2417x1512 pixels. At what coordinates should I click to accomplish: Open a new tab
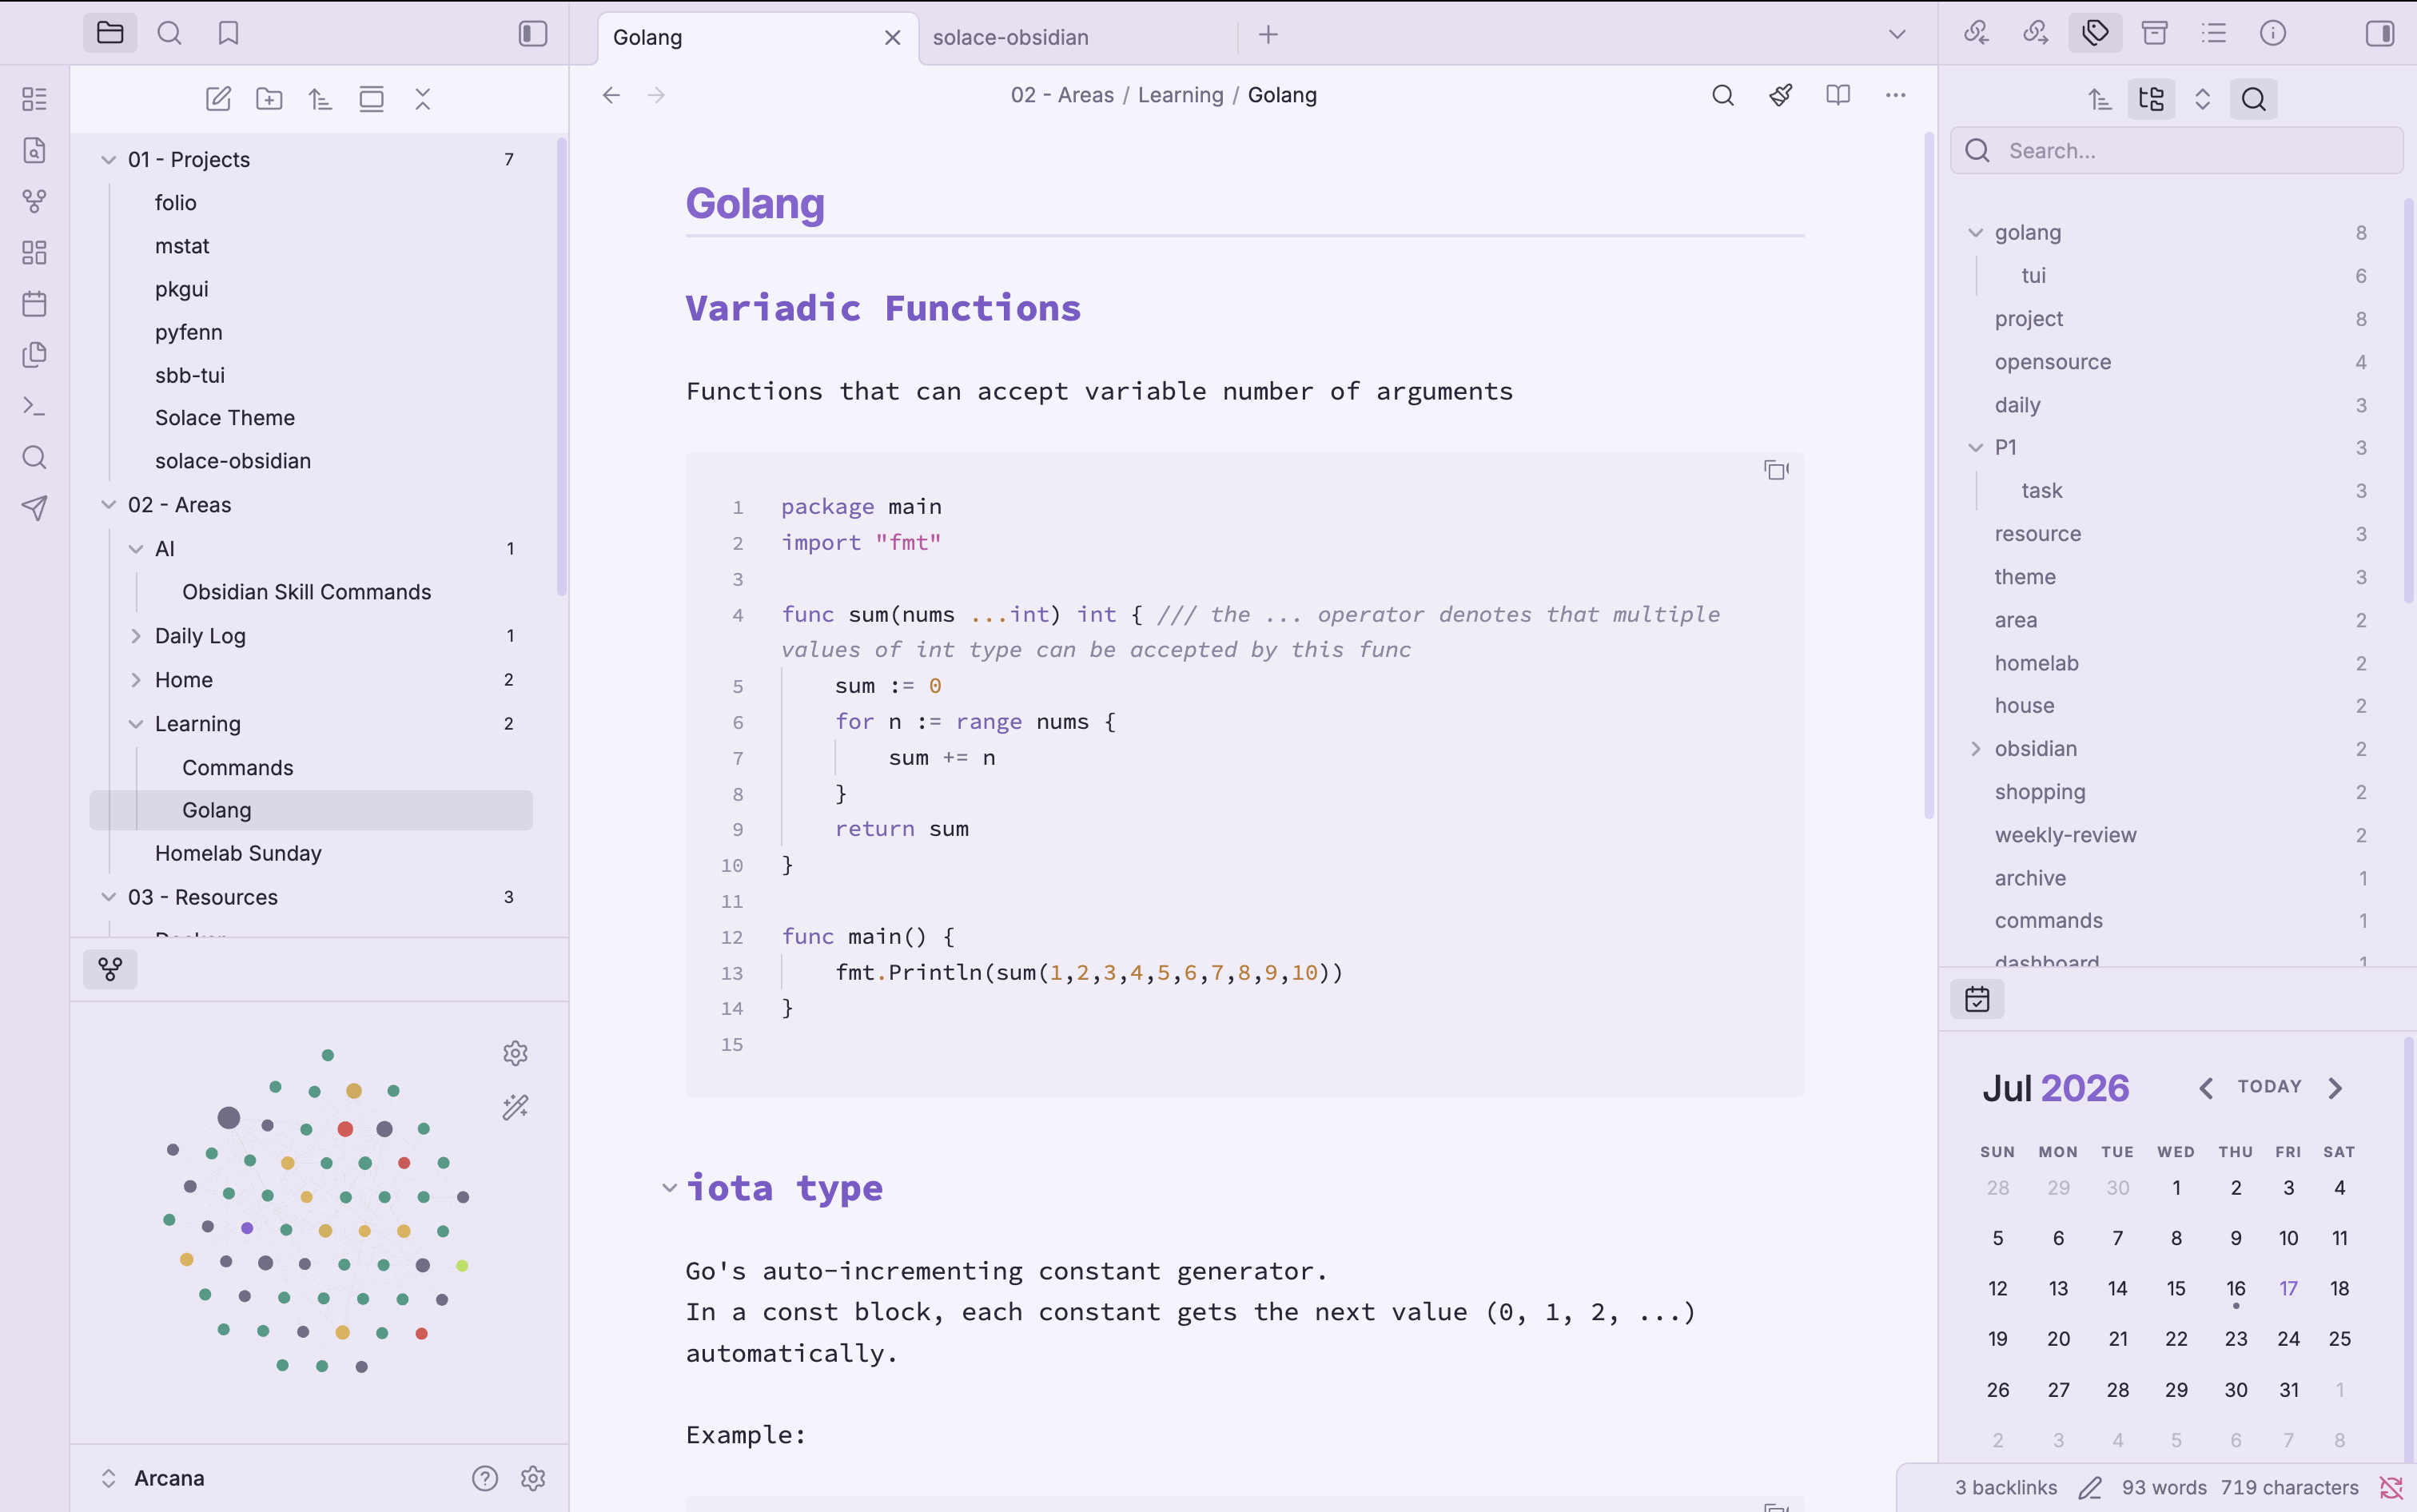(1268, 35)
